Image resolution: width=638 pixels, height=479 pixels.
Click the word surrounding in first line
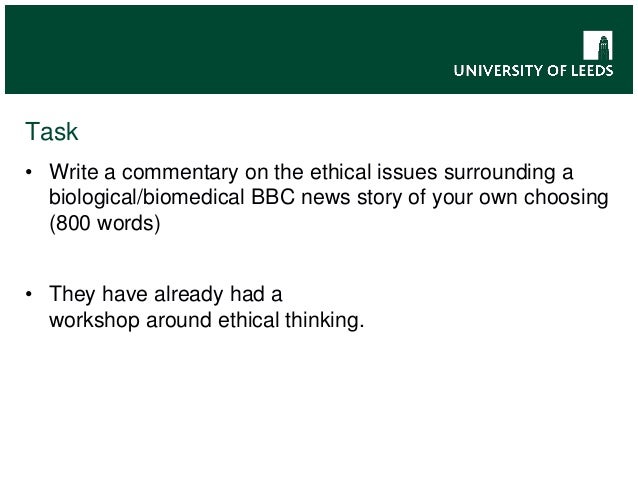click(x=500, y=173)
